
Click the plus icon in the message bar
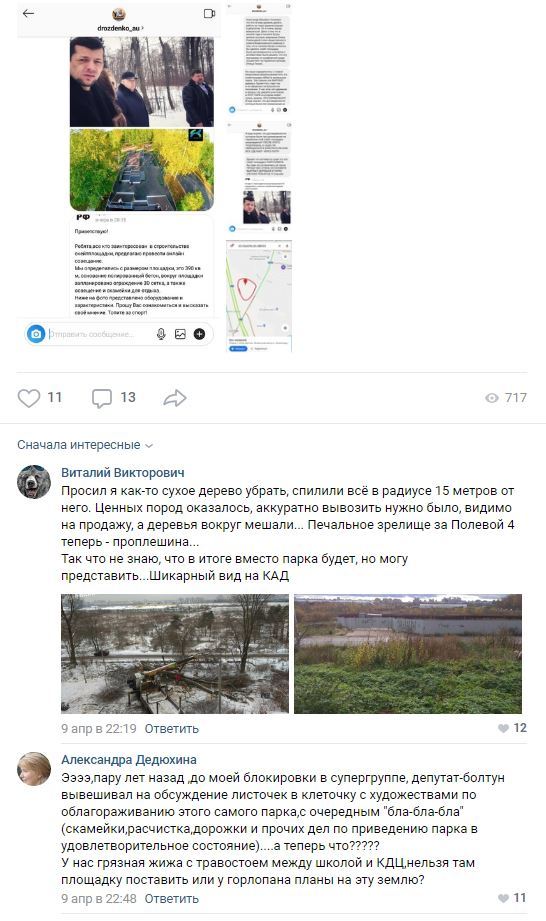200,334
